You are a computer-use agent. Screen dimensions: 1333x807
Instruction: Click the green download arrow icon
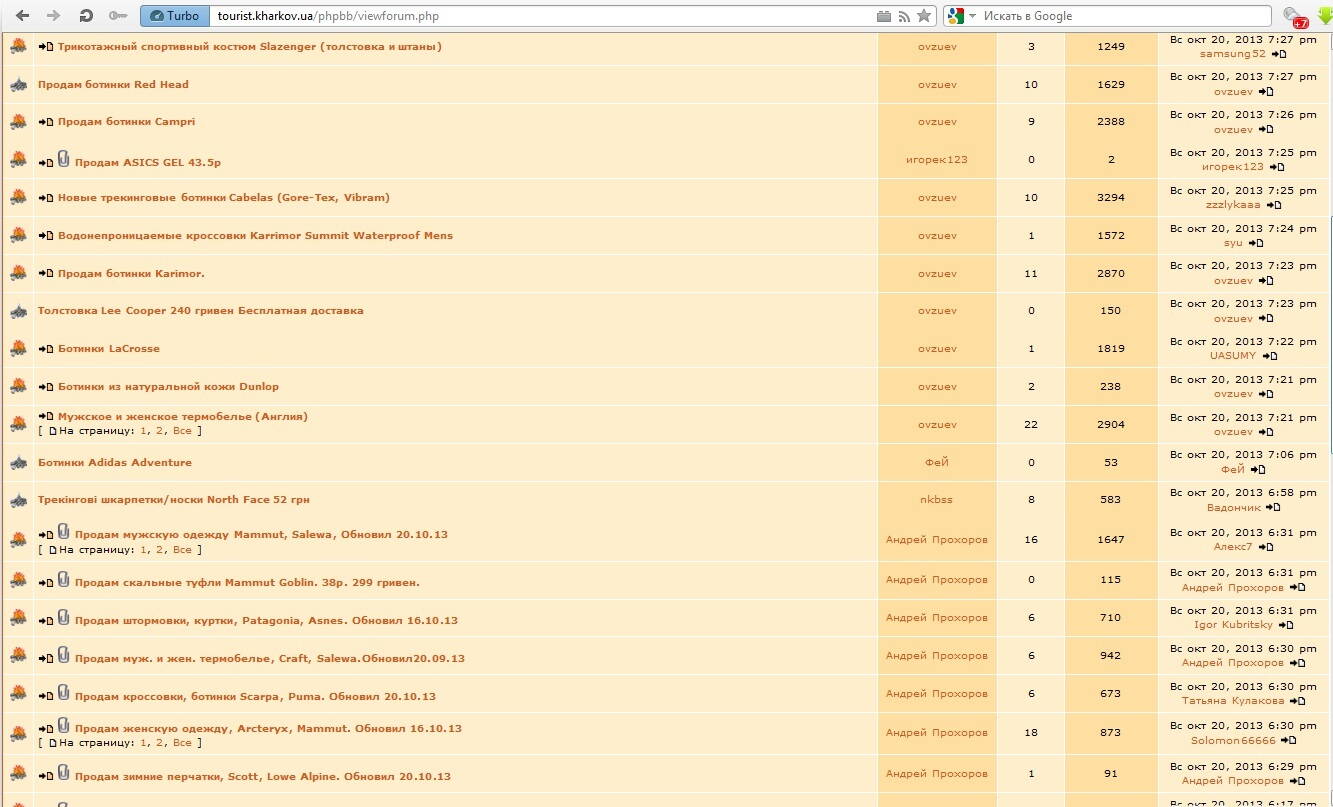pyautogui.click(x=1325, y=16)
